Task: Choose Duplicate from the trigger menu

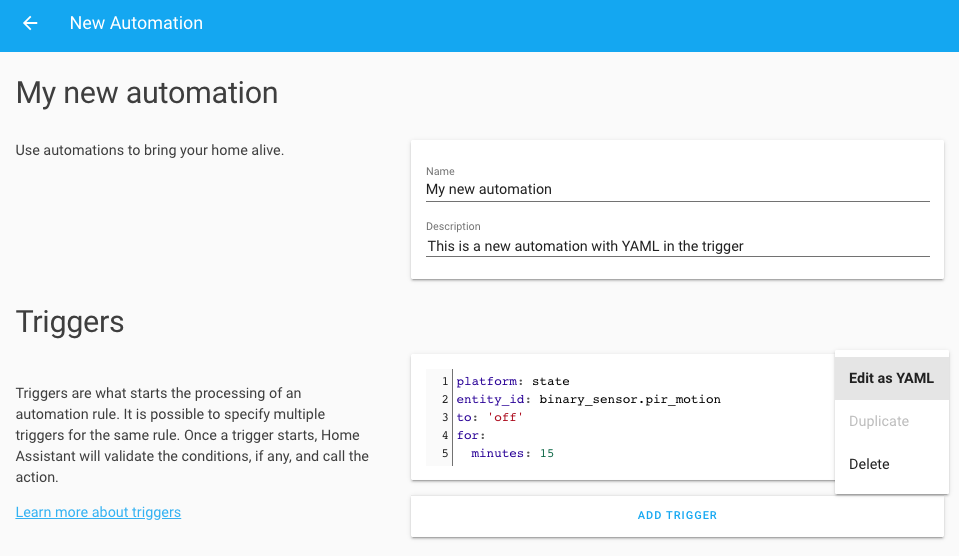Action: point(879,421)
